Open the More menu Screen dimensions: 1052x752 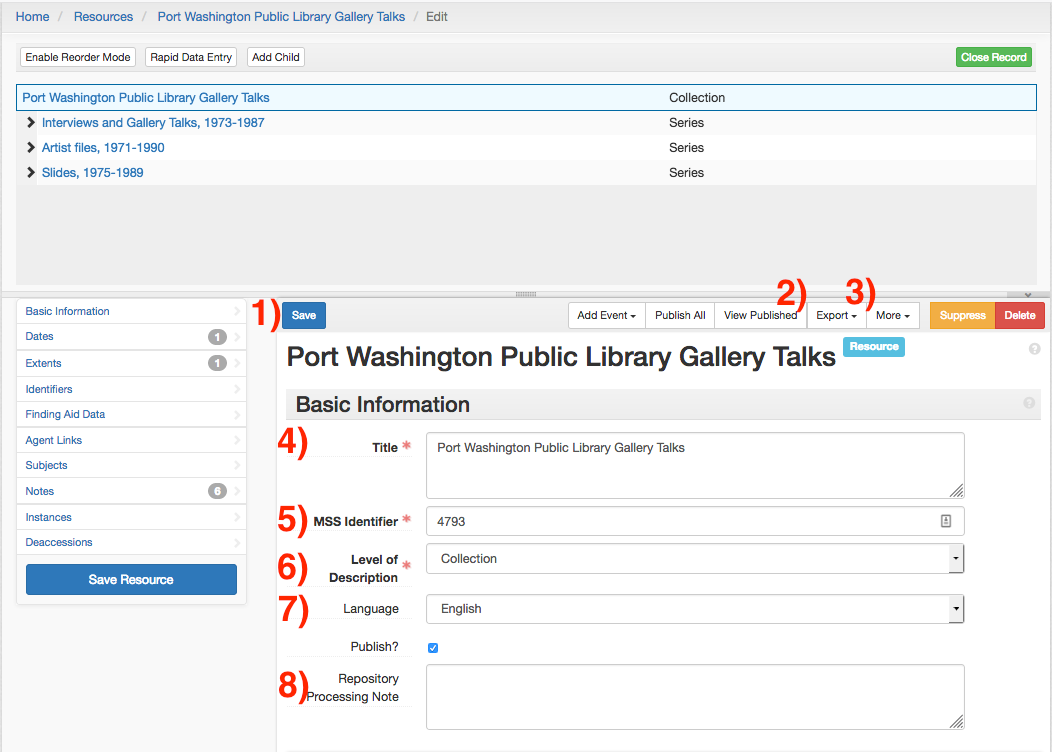[892, 316]
